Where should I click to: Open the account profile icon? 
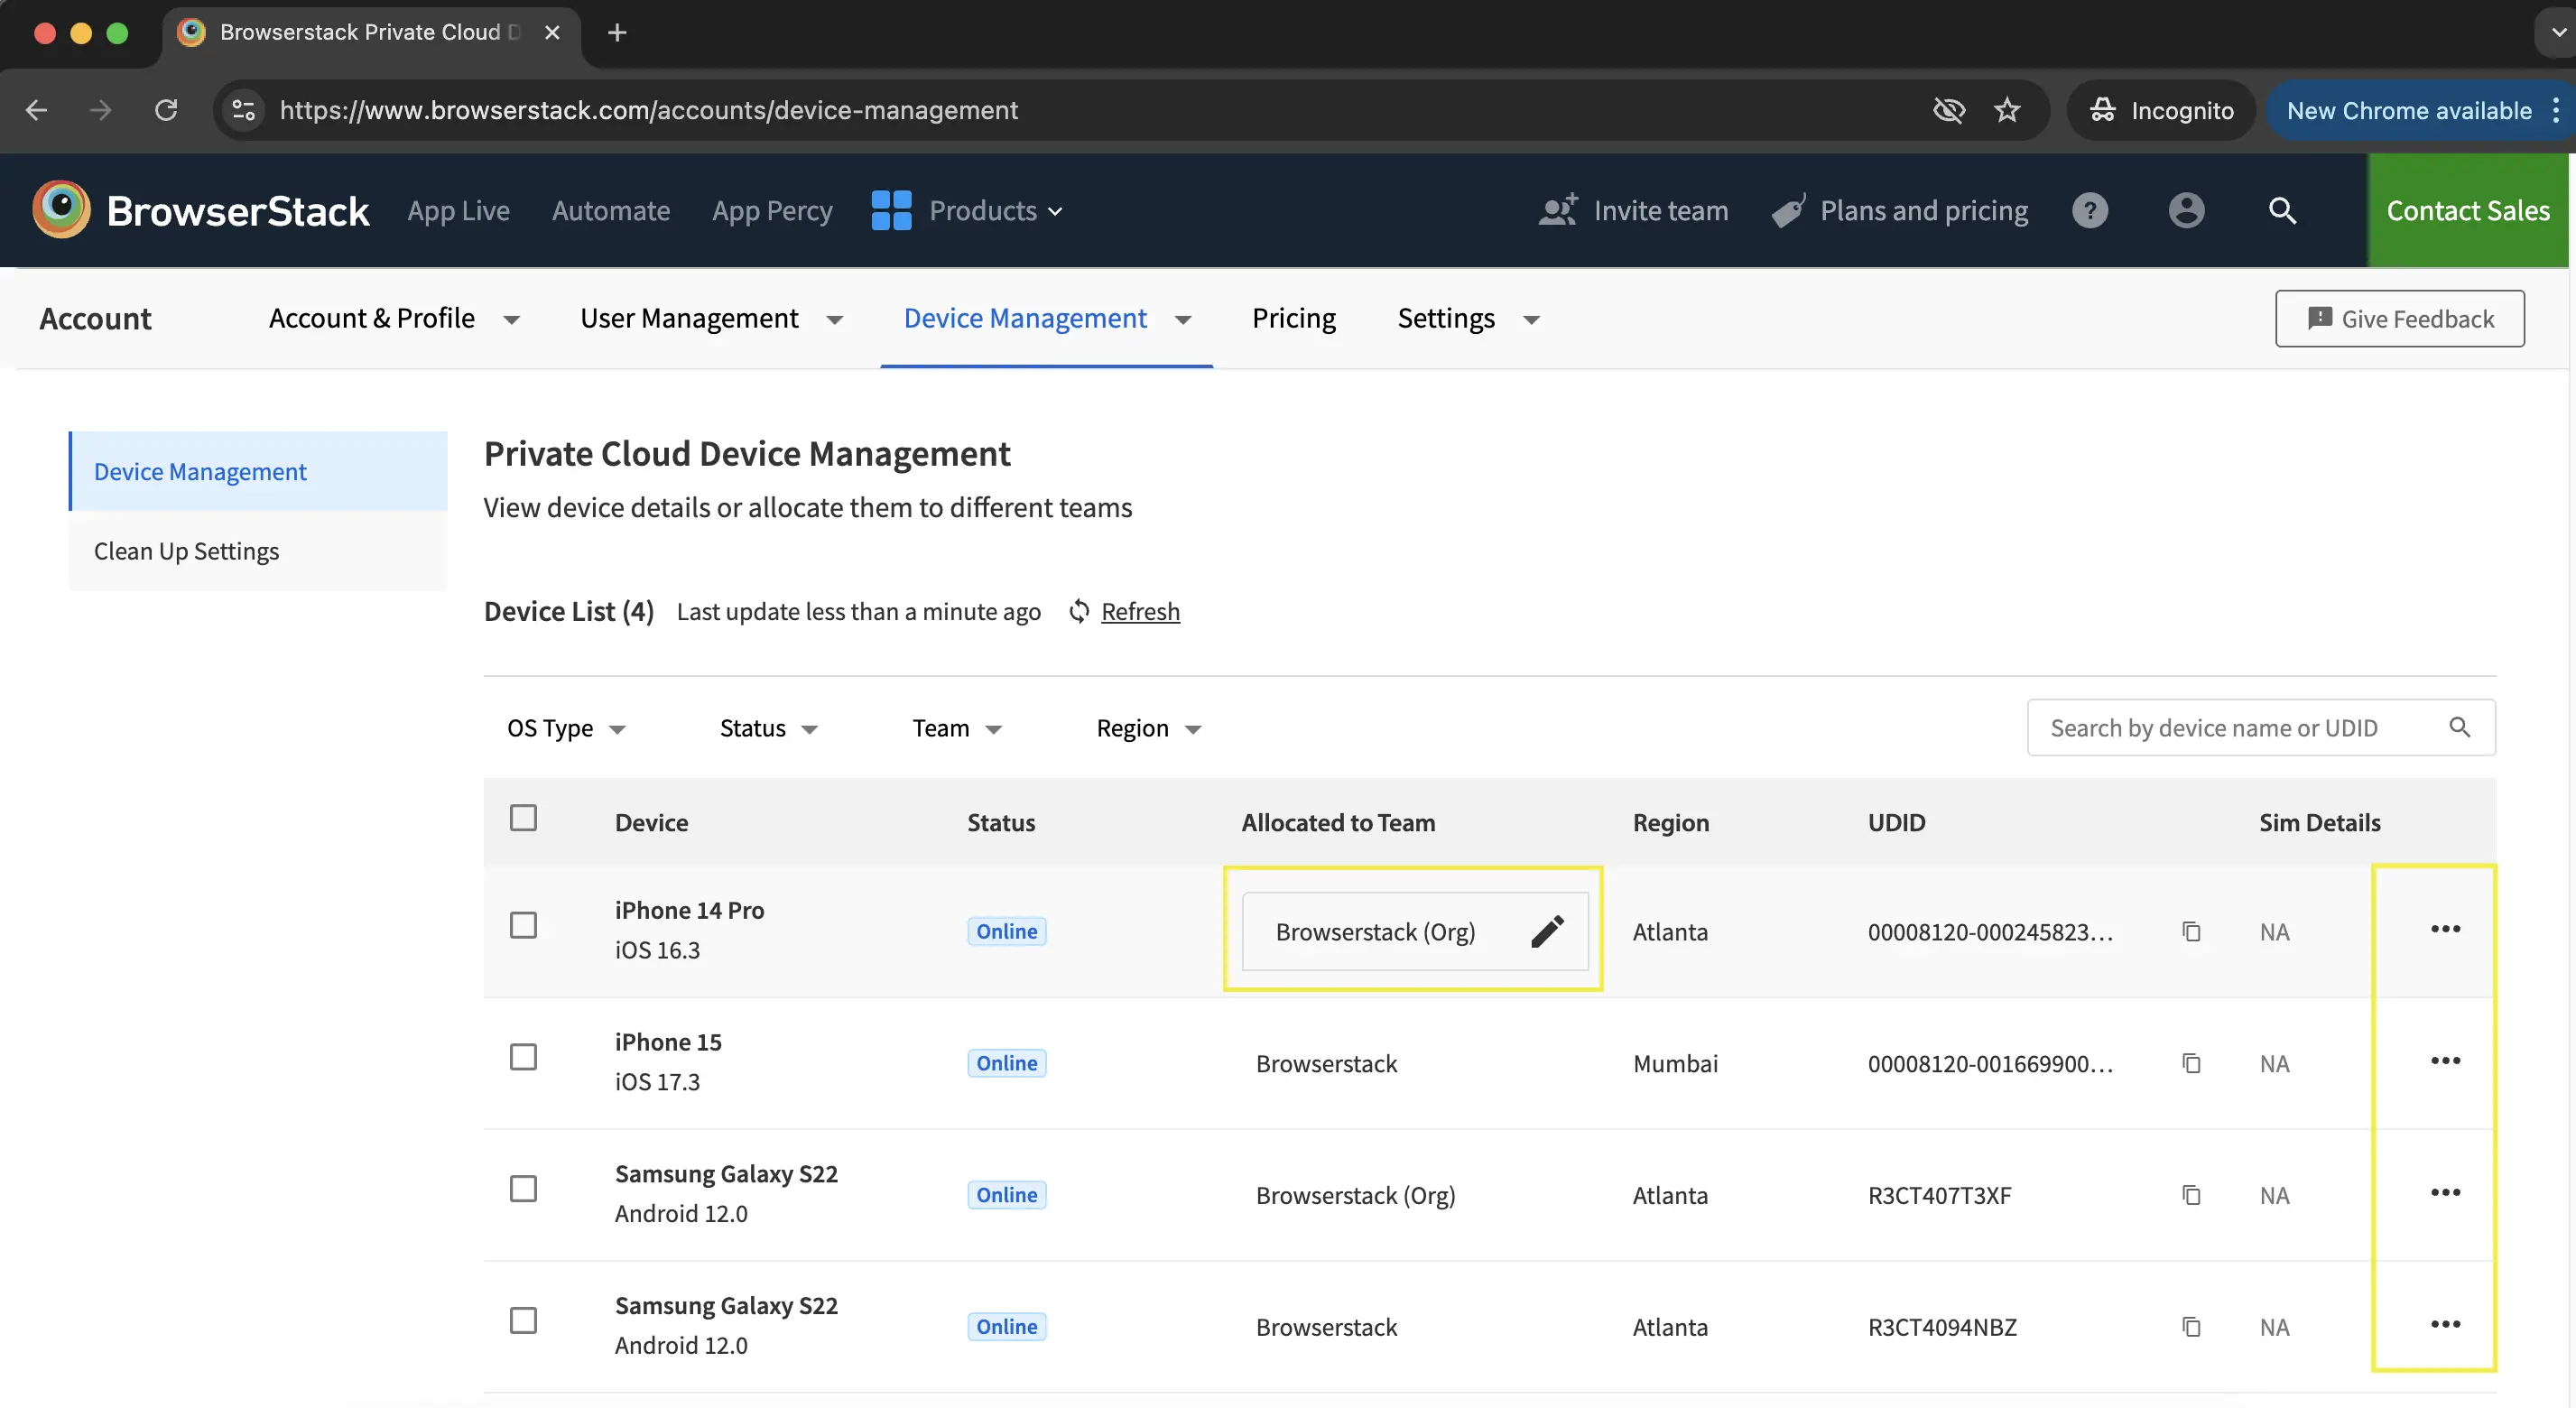point(2186,210)
